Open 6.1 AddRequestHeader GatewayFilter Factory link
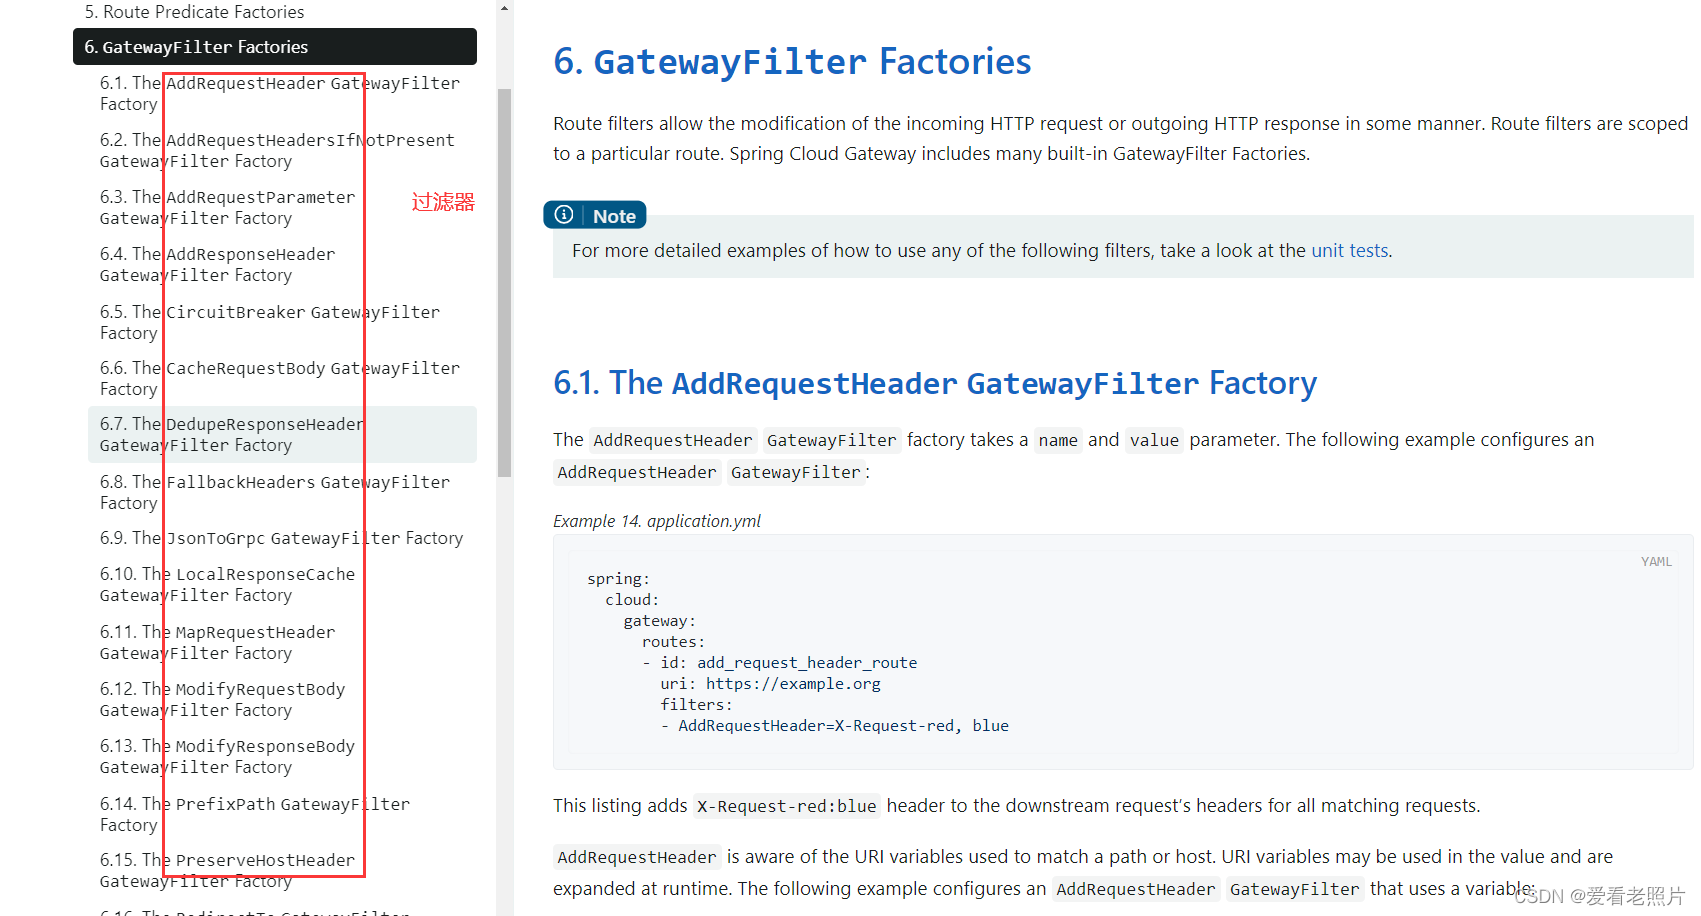1701x916 pixels. click(280, 93)
